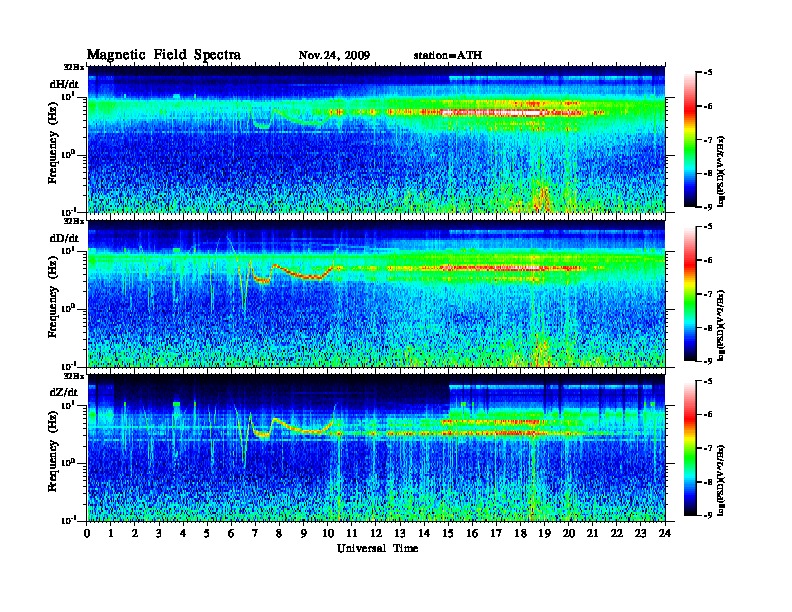792x612 pixels.
Task: Click hour tick label "9" on time axis
Action: [x=304, y=533]
